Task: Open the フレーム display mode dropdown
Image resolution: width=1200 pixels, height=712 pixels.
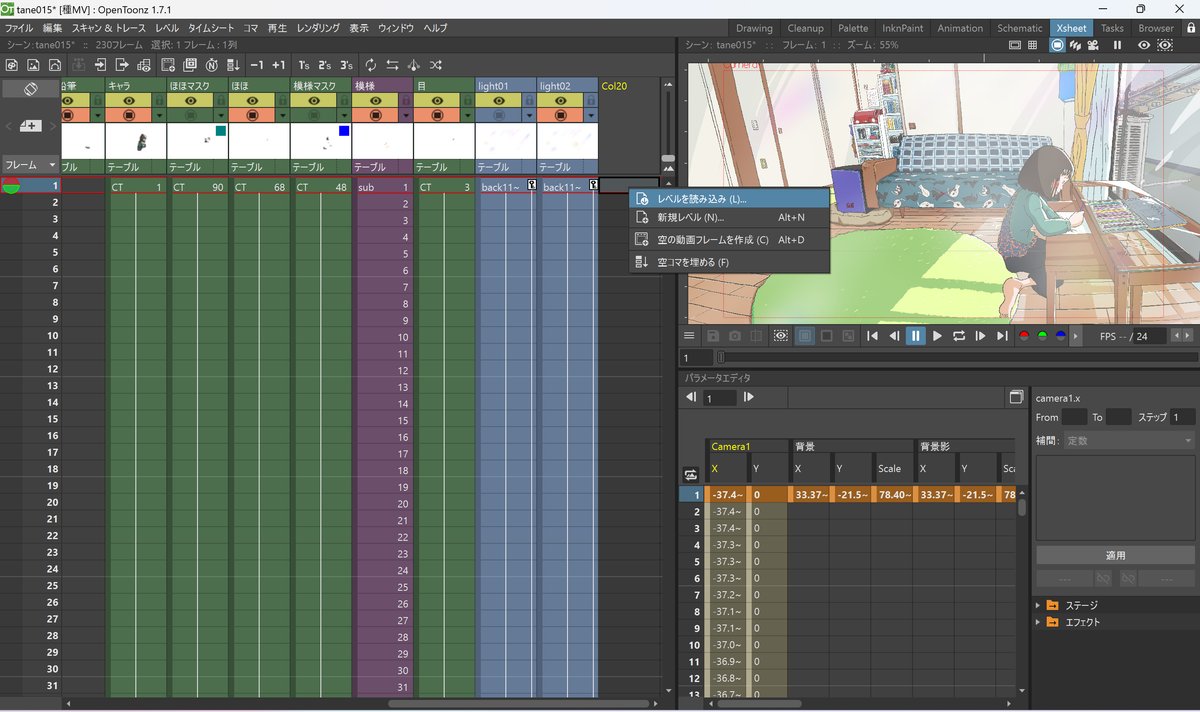Action: [30, 165]
